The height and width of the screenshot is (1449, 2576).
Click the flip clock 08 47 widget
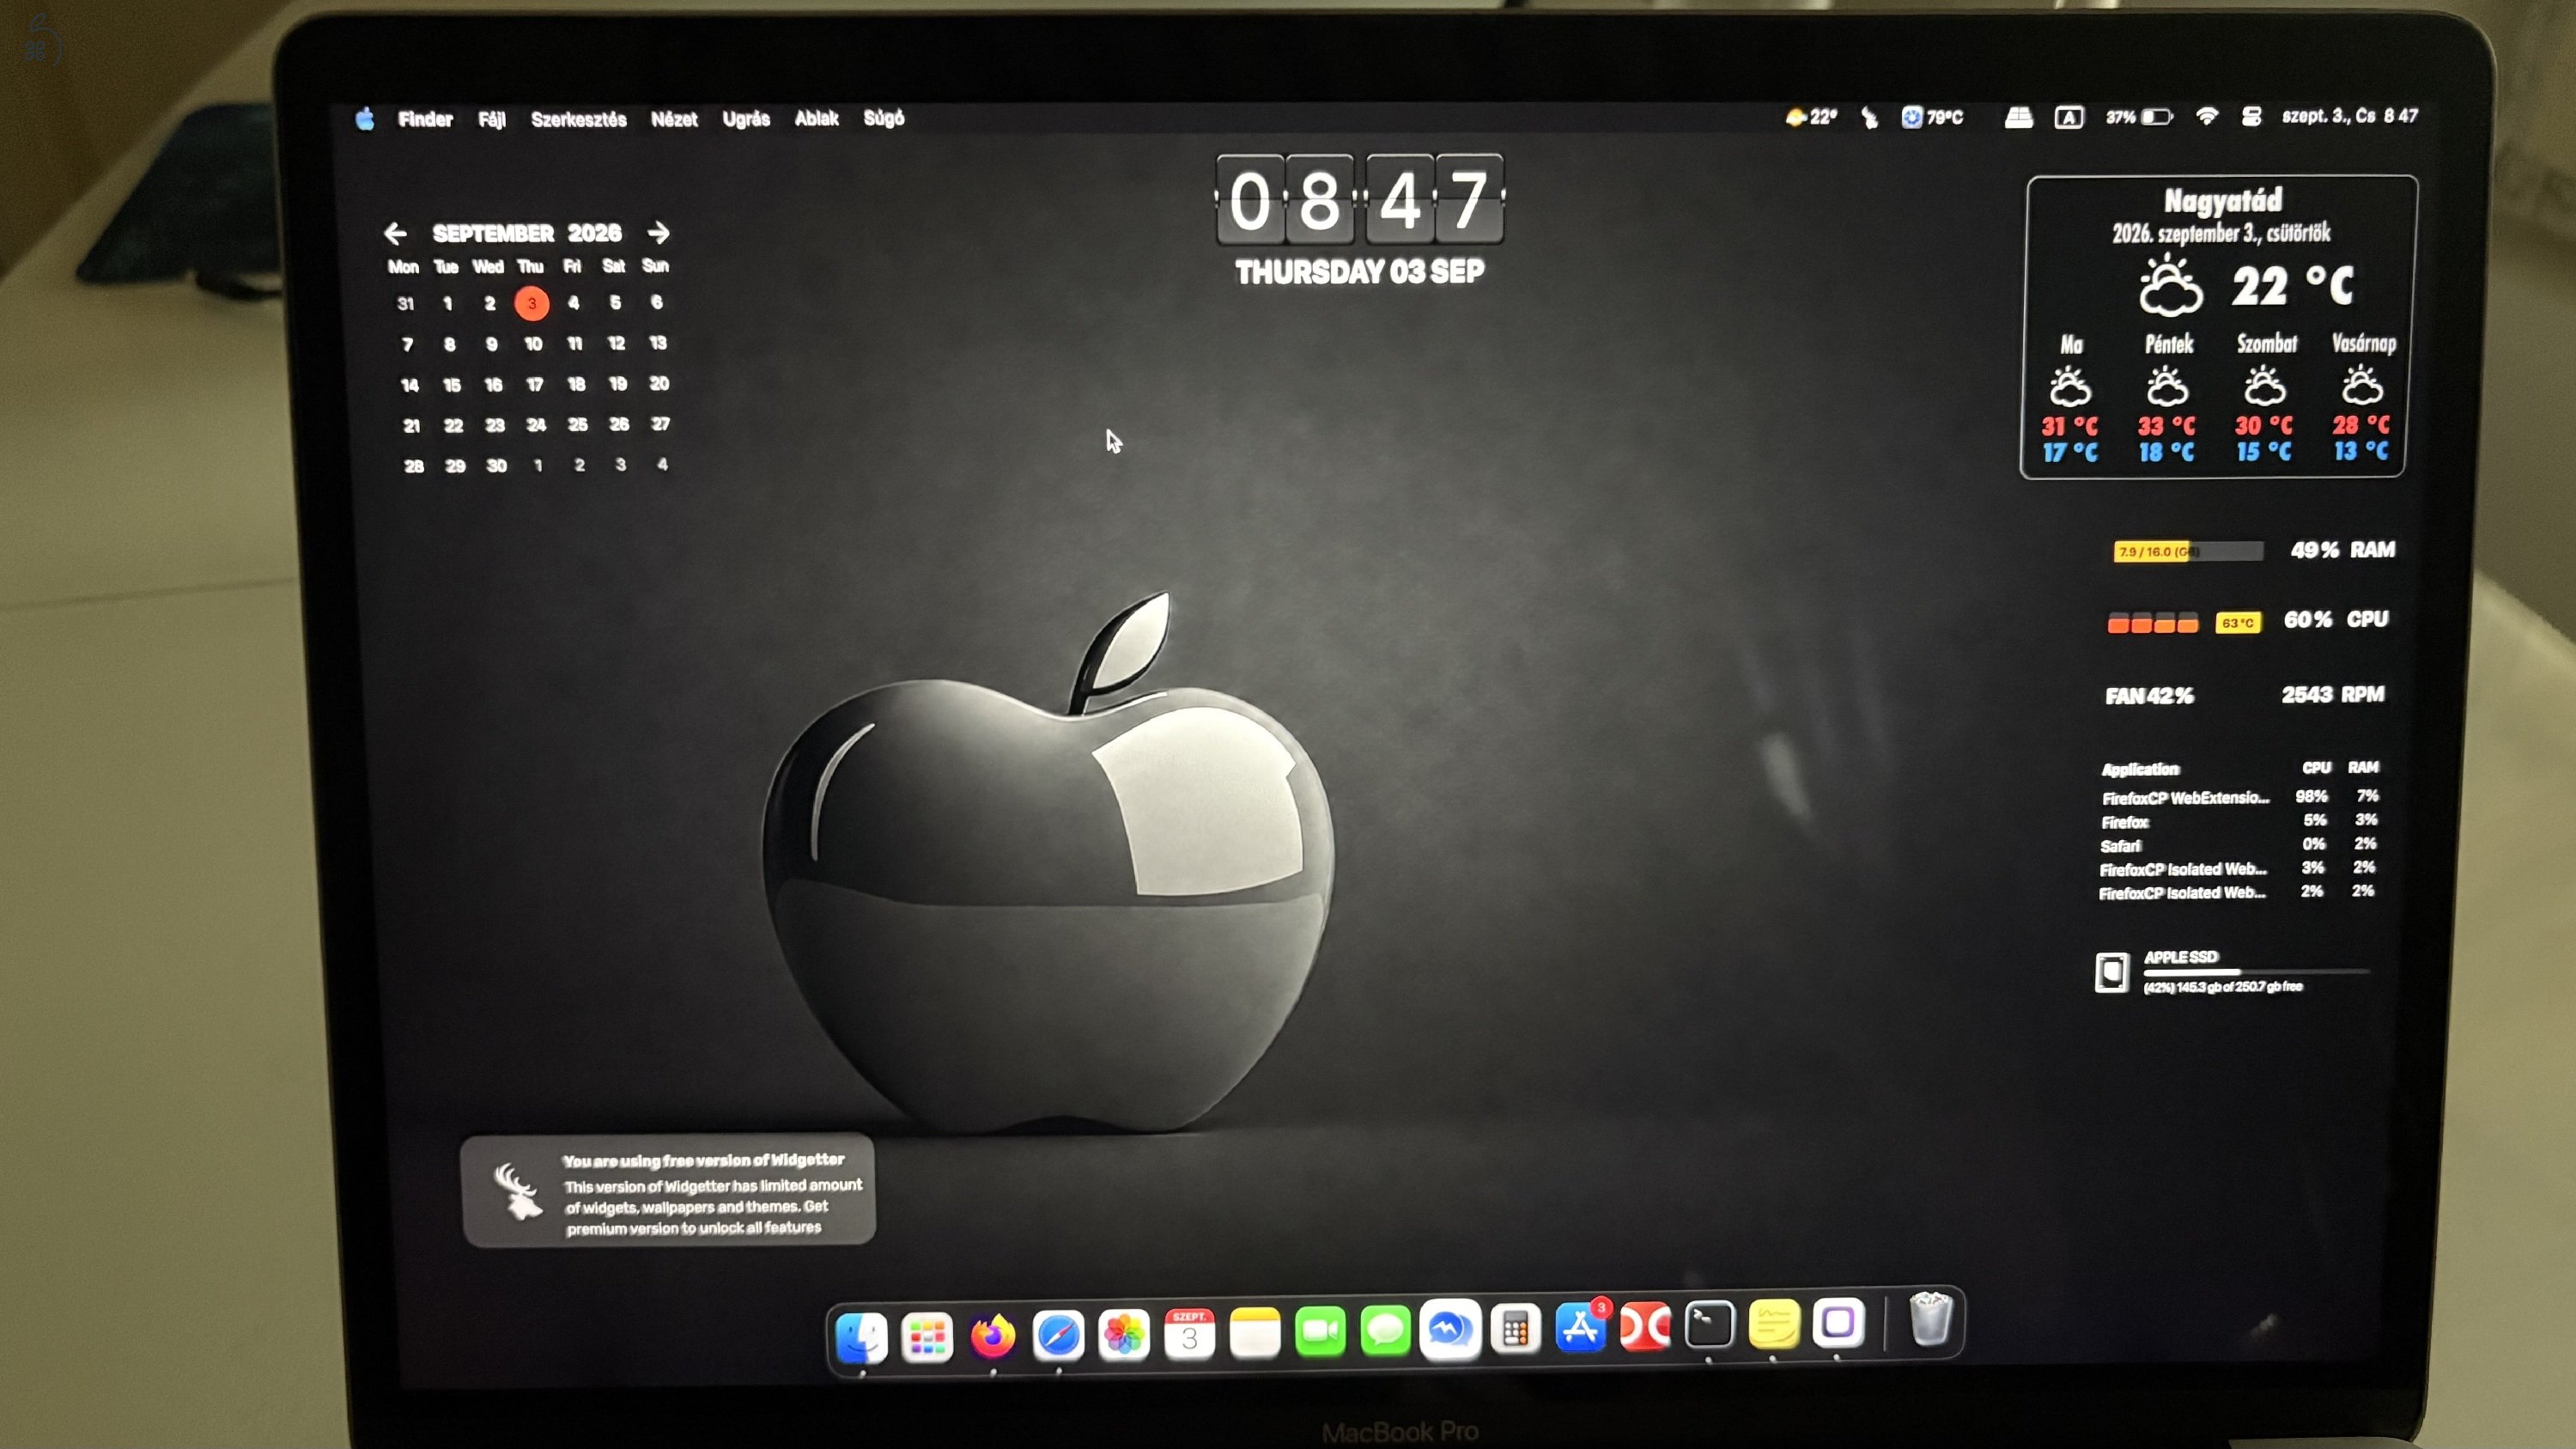[1359, 200]
